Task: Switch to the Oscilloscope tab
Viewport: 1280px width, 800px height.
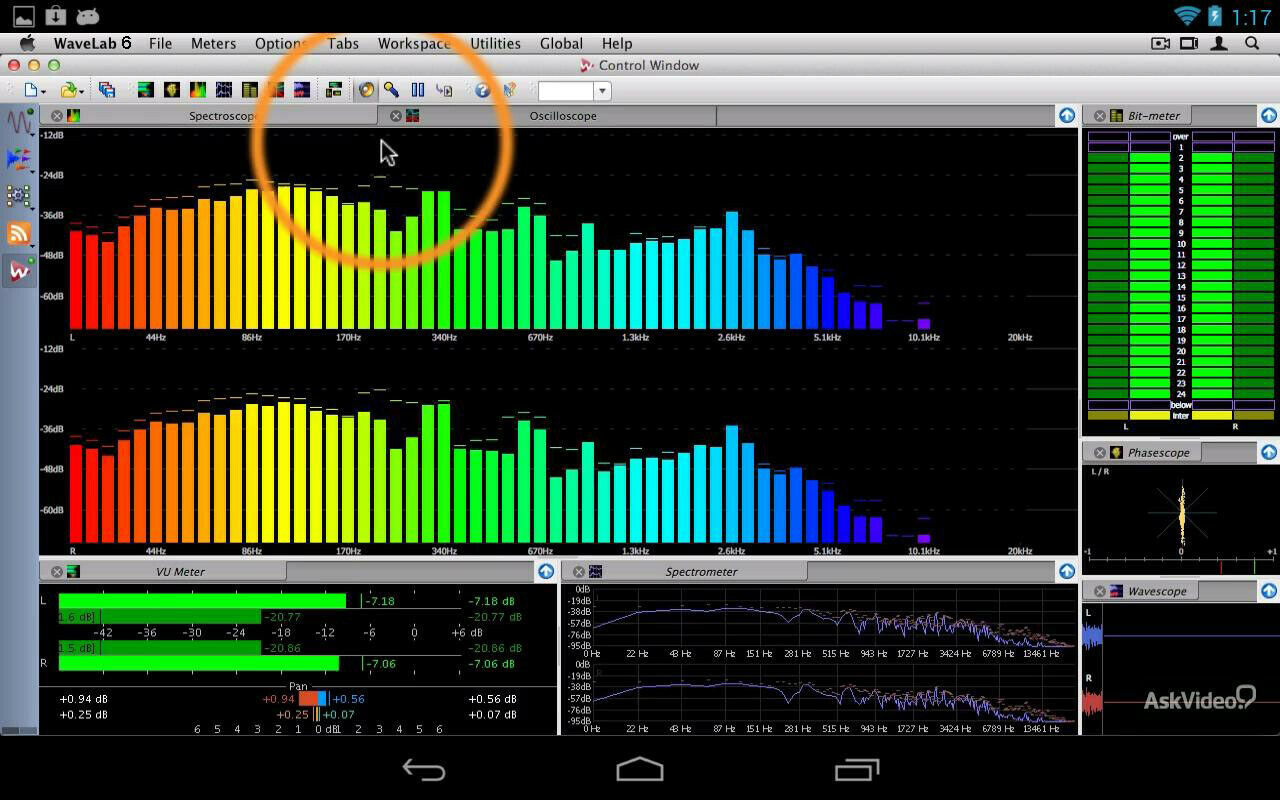Action: (x=563, y=115)
